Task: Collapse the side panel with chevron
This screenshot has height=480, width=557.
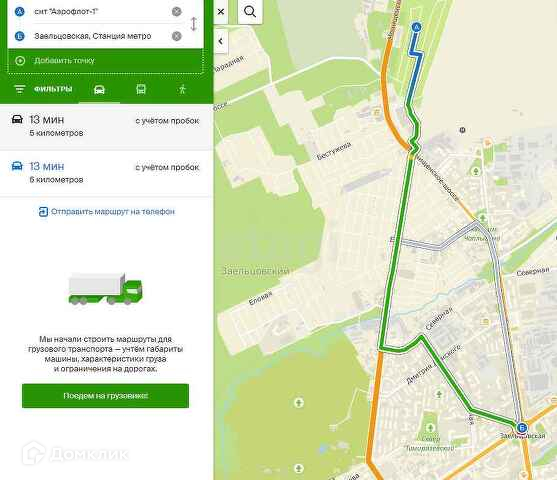Action: 221,41
